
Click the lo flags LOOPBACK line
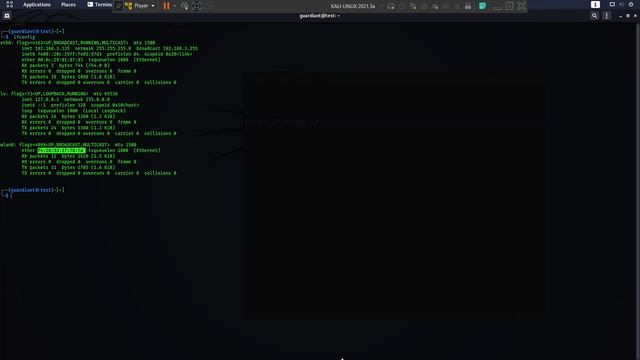59,93
